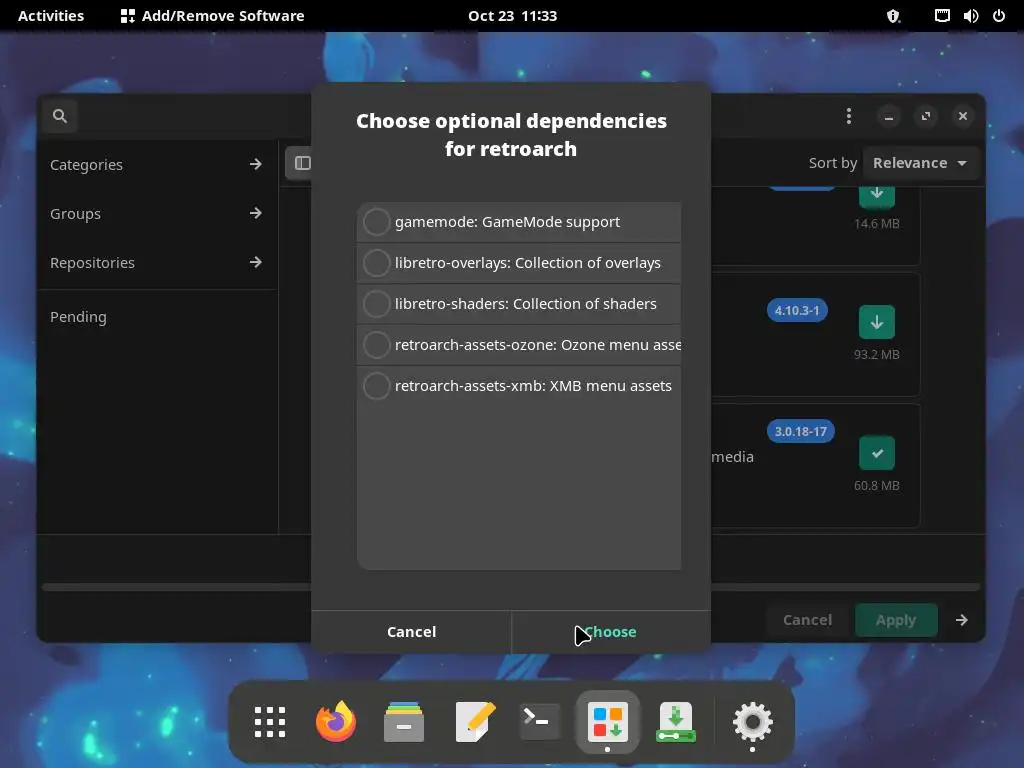Toggle the sidebar panel icon
Screen dimensions: 1024x768
coord(302,163)
